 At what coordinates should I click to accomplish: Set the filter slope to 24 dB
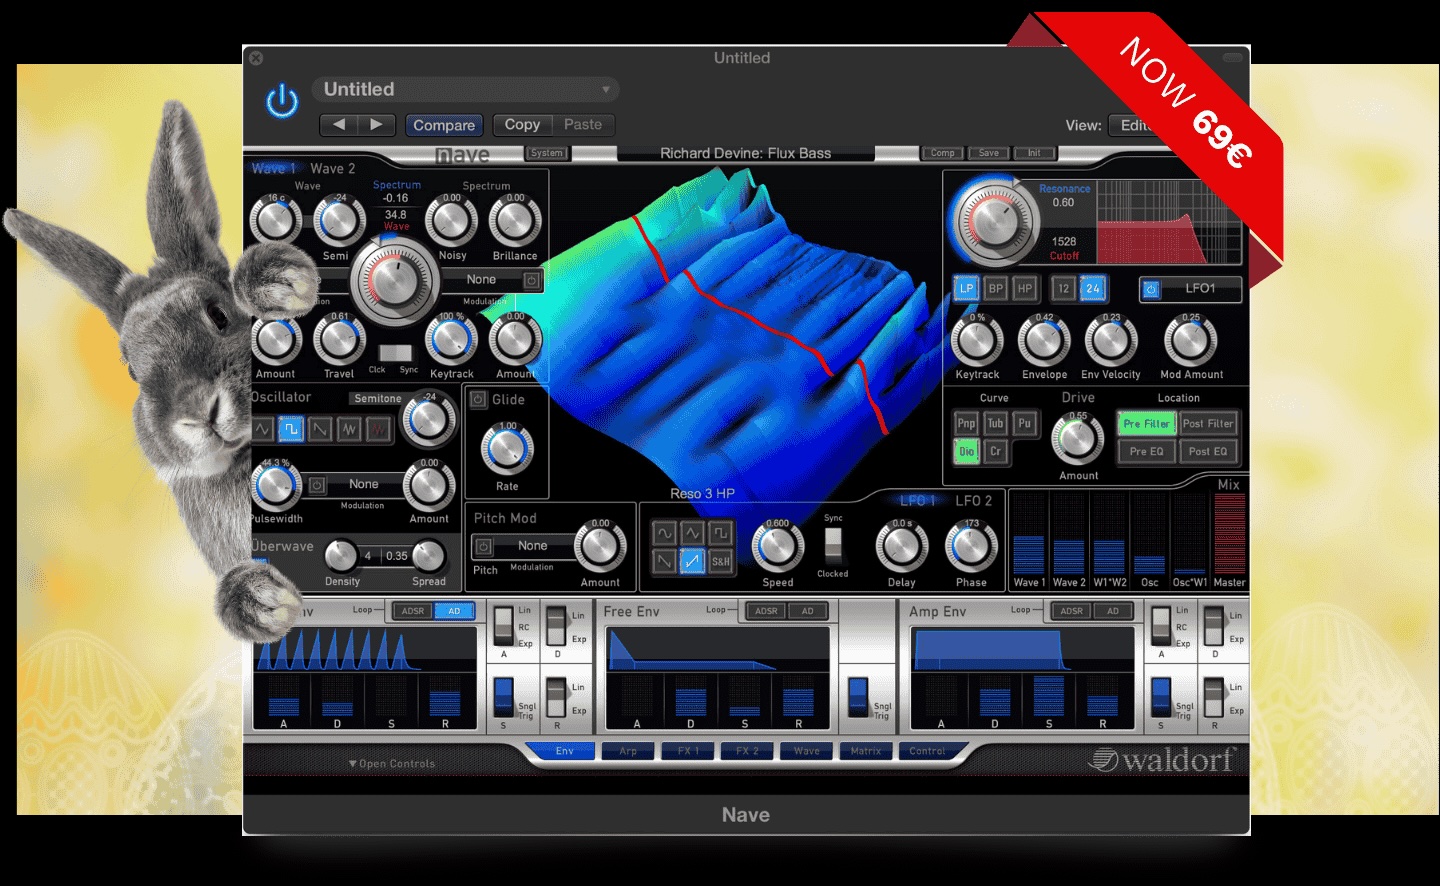(1093, 288)
